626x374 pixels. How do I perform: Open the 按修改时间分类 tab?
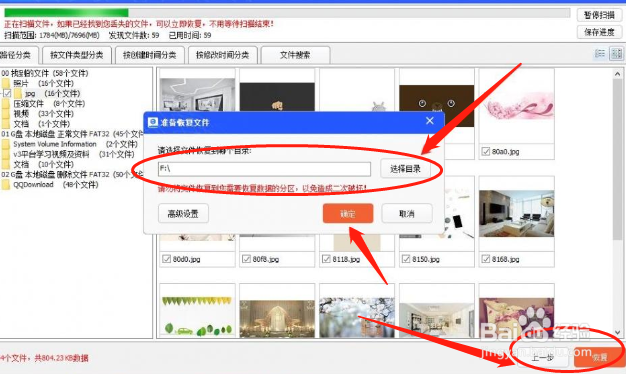[222, 55]
